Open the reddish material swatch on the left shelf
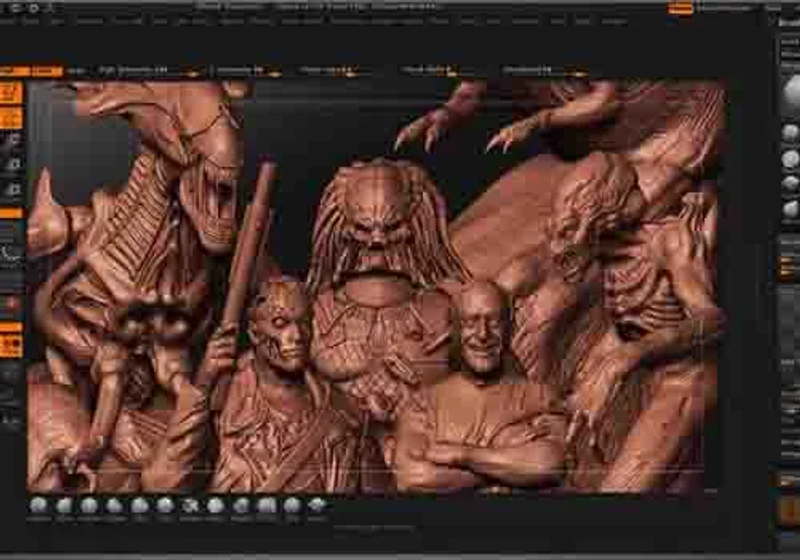This screenshot has height=560, width=800. [10, 304]
